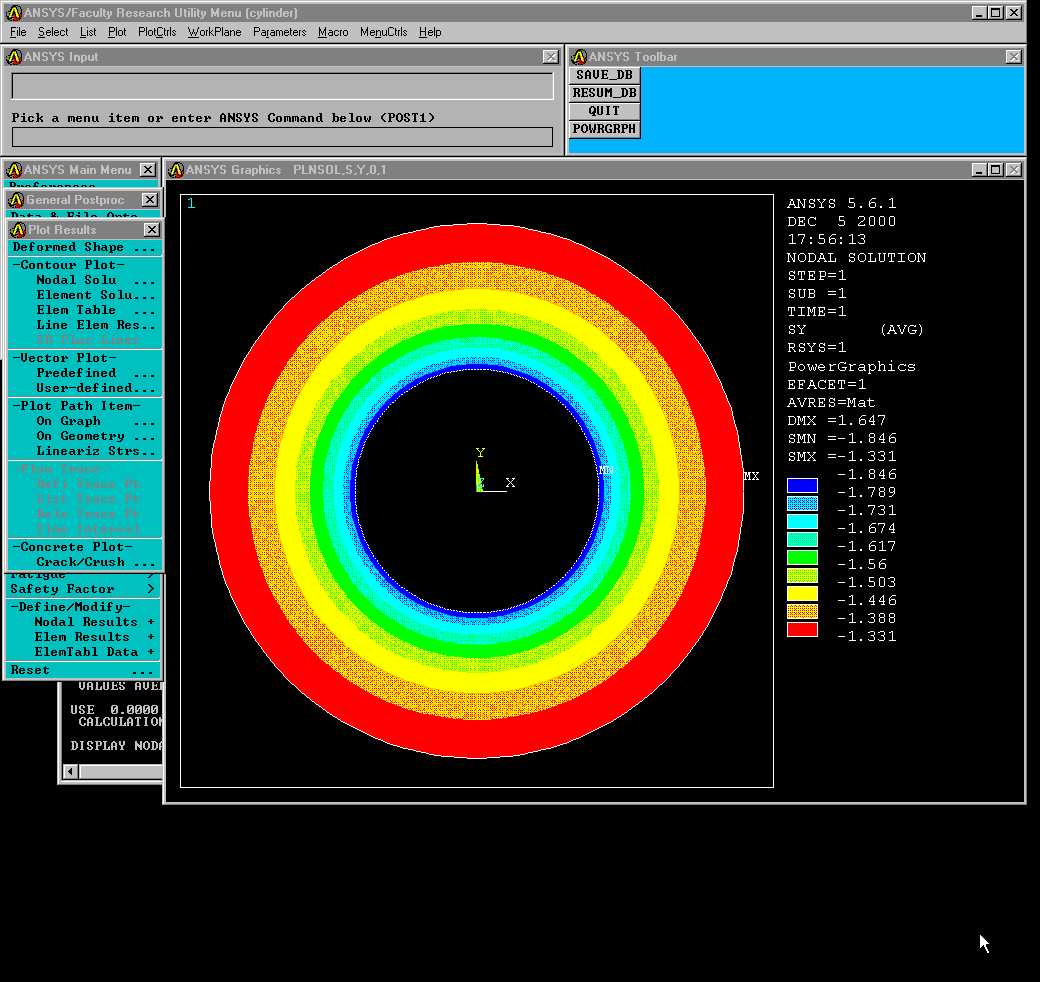The width and height of the screenshot is (1040, 982).
Task: Expand the Safety Factor submenu
Action: coord(82,589)
